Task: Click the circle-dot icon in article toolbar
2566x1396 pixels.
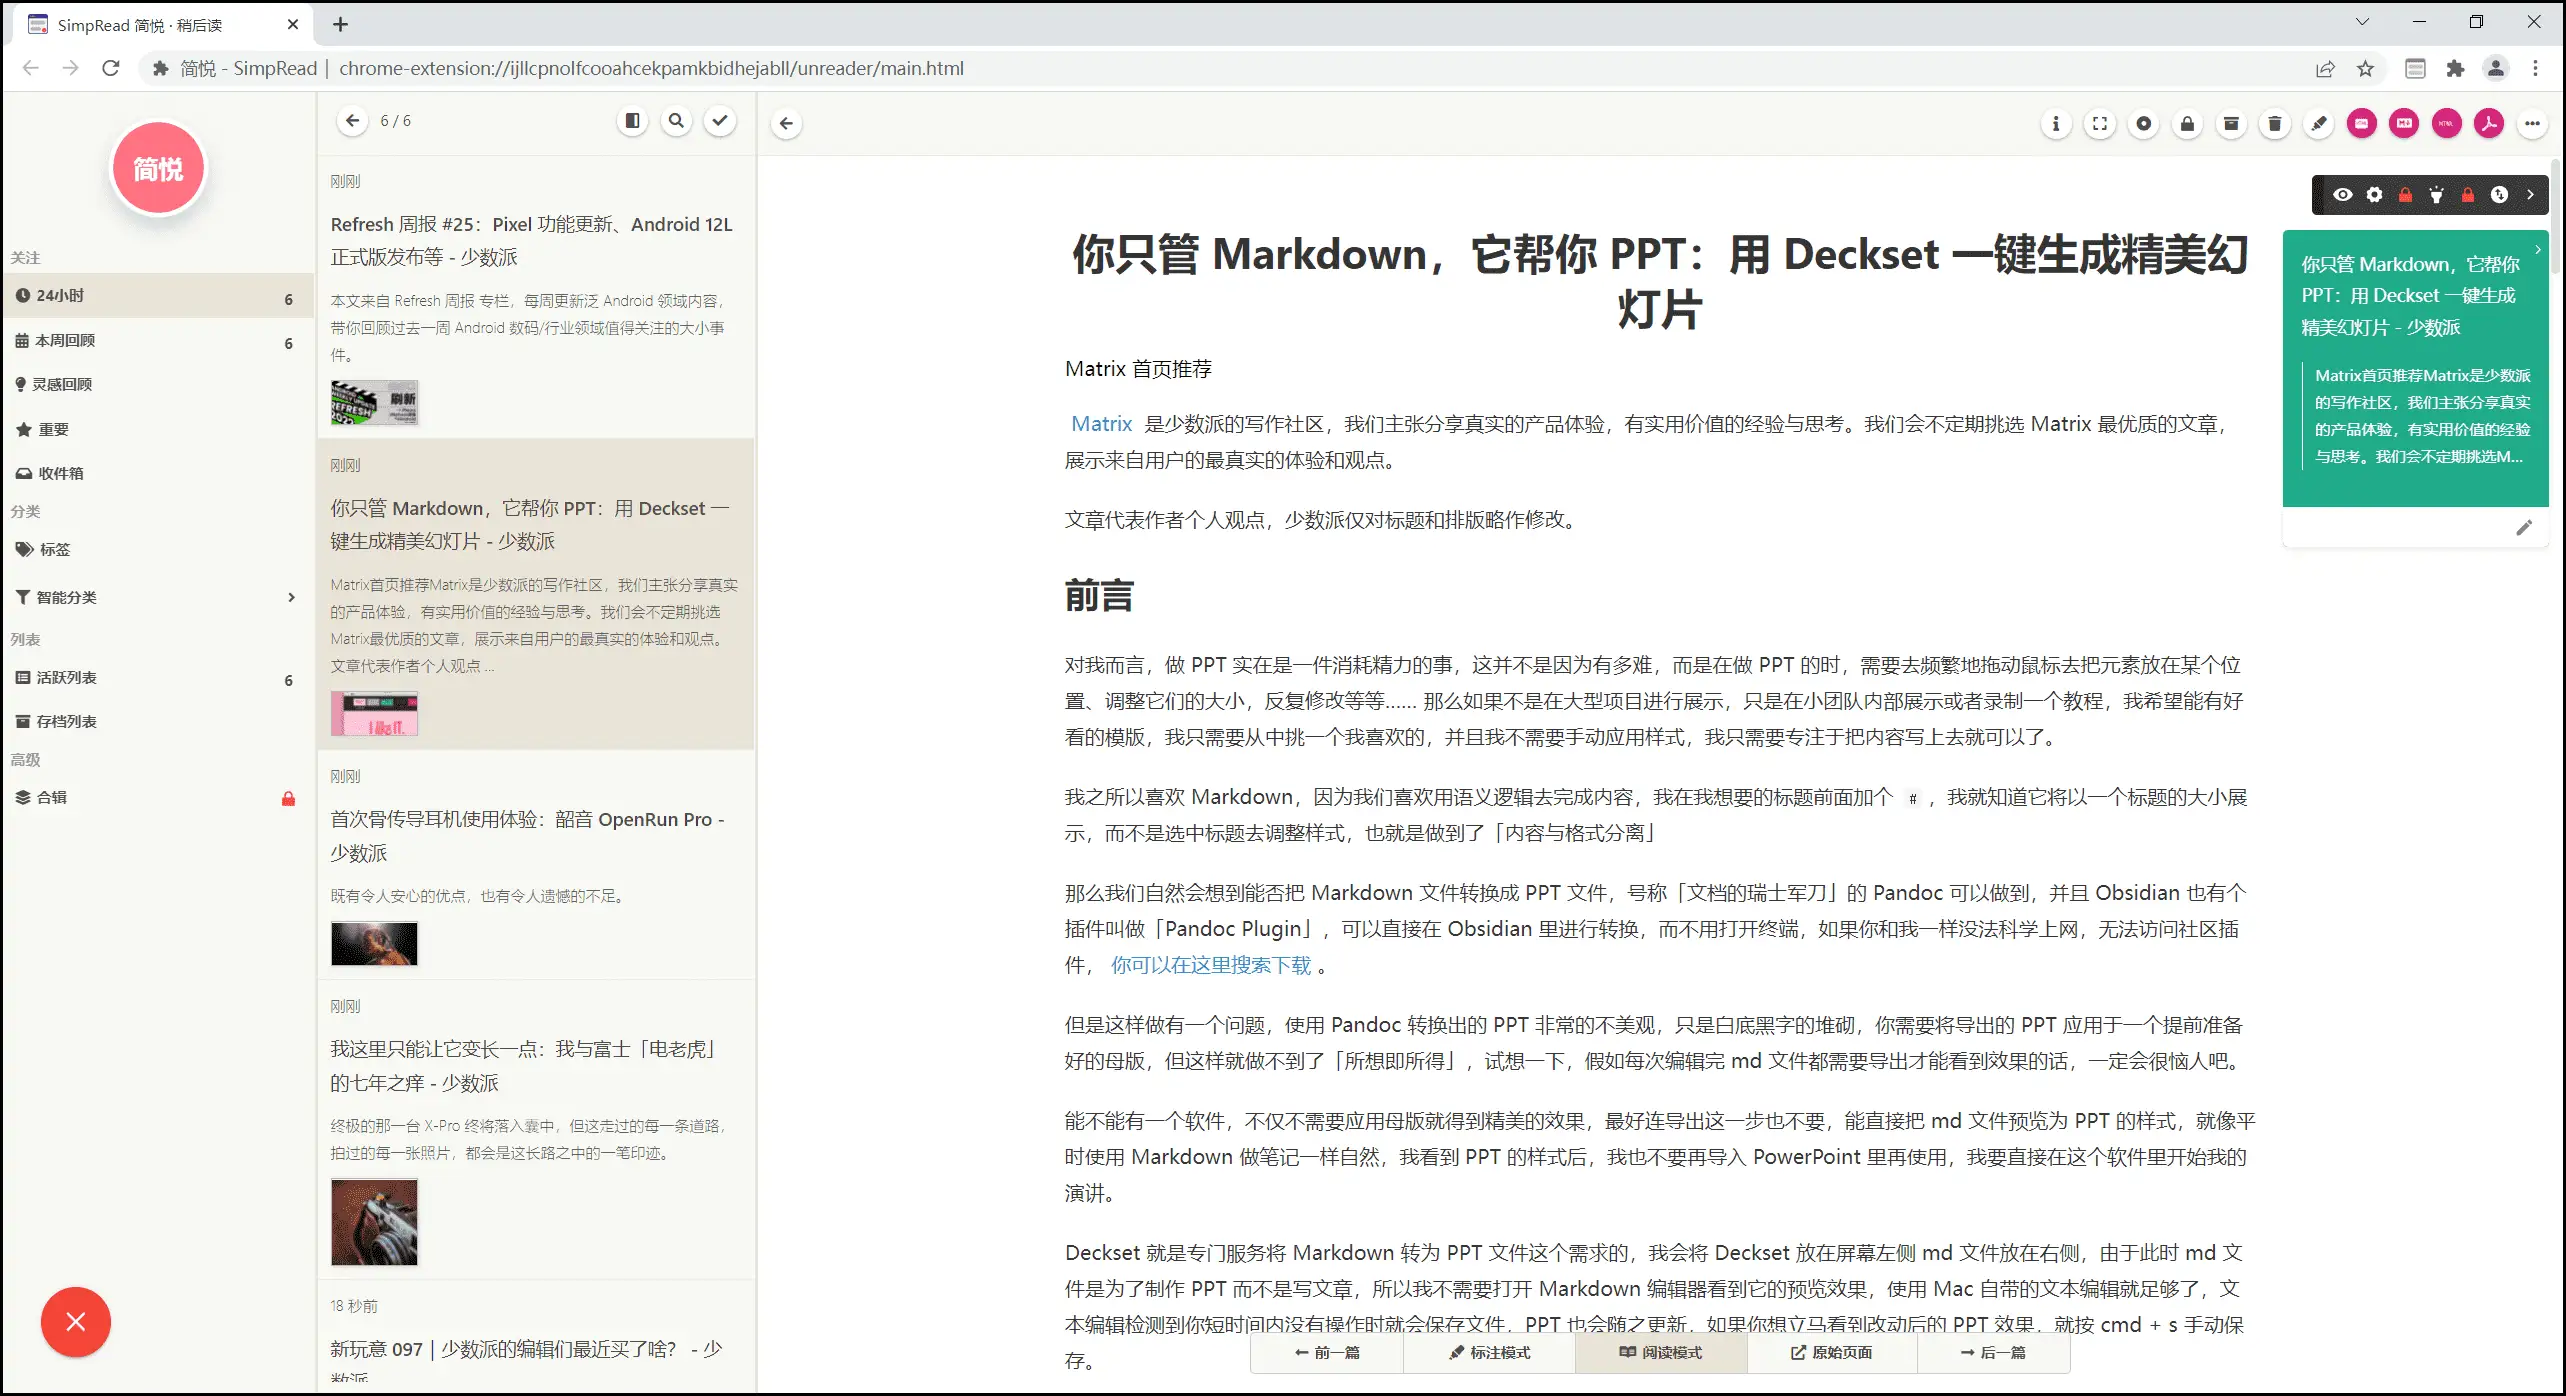Action: pyautogui.click(x=2144, y=124)
